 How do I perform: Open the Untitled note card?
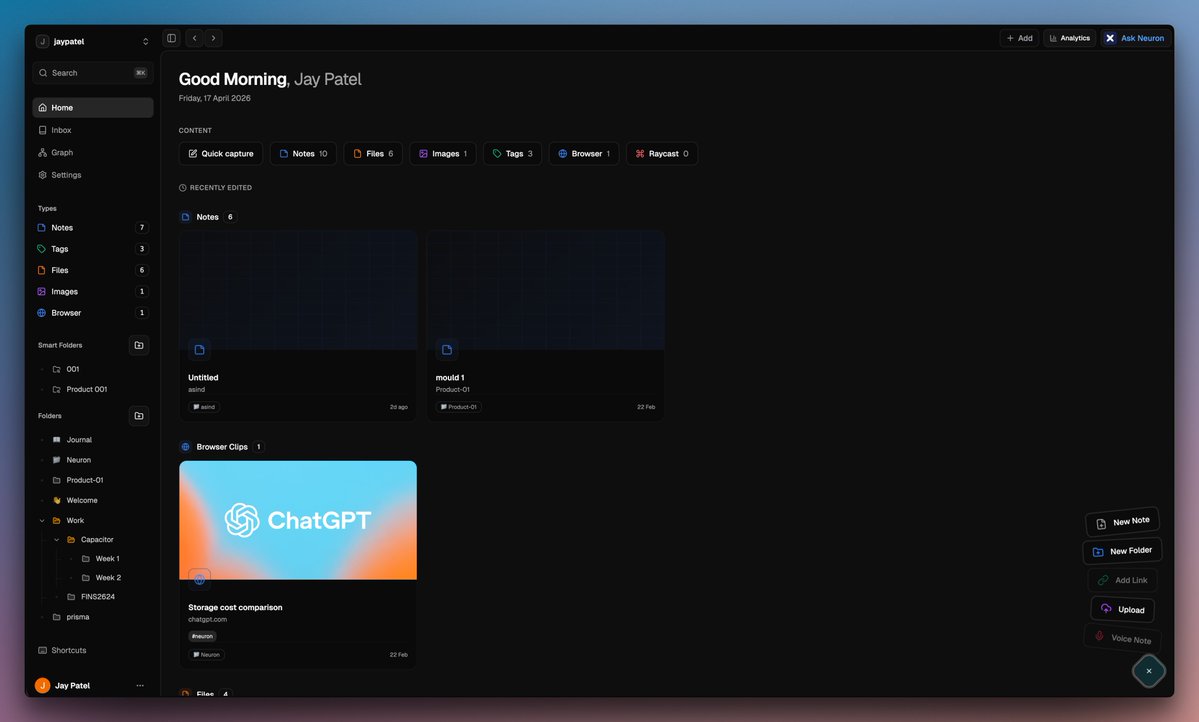point(298,326)
